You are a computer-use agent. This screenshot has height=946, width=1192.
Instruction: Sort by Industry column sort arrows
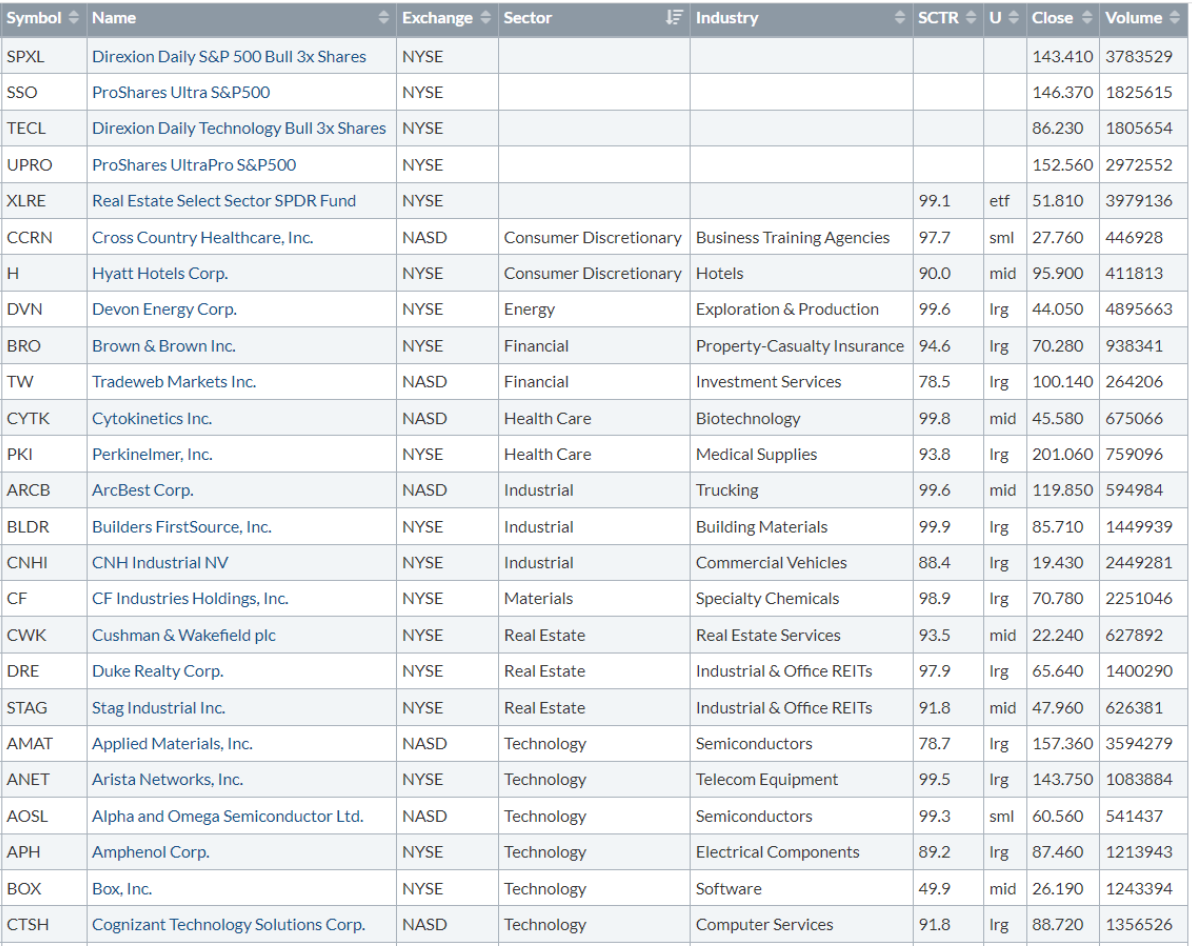[x=900, y=17]
